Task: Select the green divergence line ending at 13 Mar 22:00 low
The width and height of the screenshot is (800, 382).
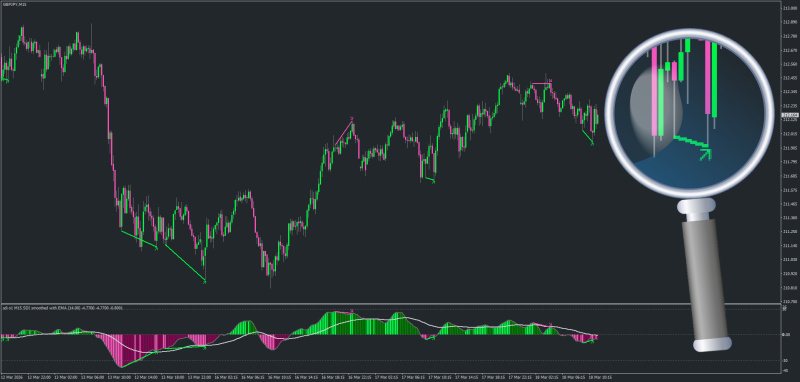Action: [184, 262]
